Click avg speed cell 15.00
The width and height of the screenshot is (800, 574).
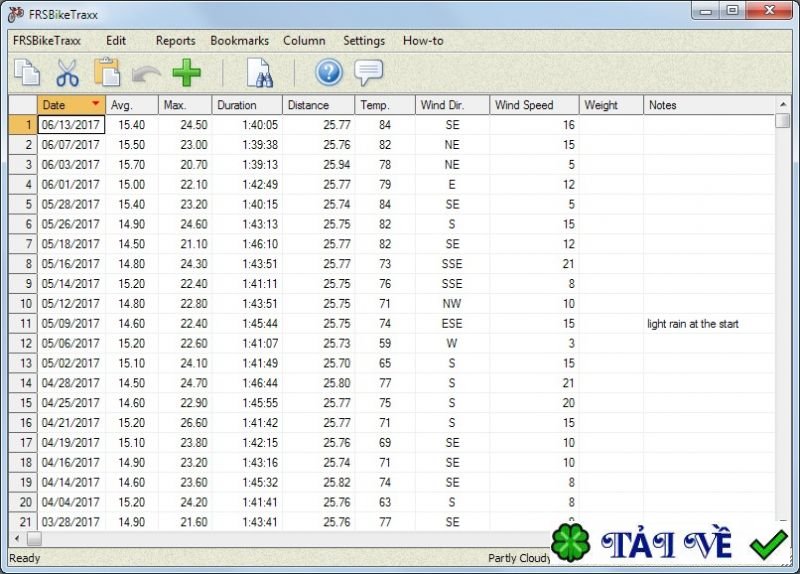coord(132,184)
